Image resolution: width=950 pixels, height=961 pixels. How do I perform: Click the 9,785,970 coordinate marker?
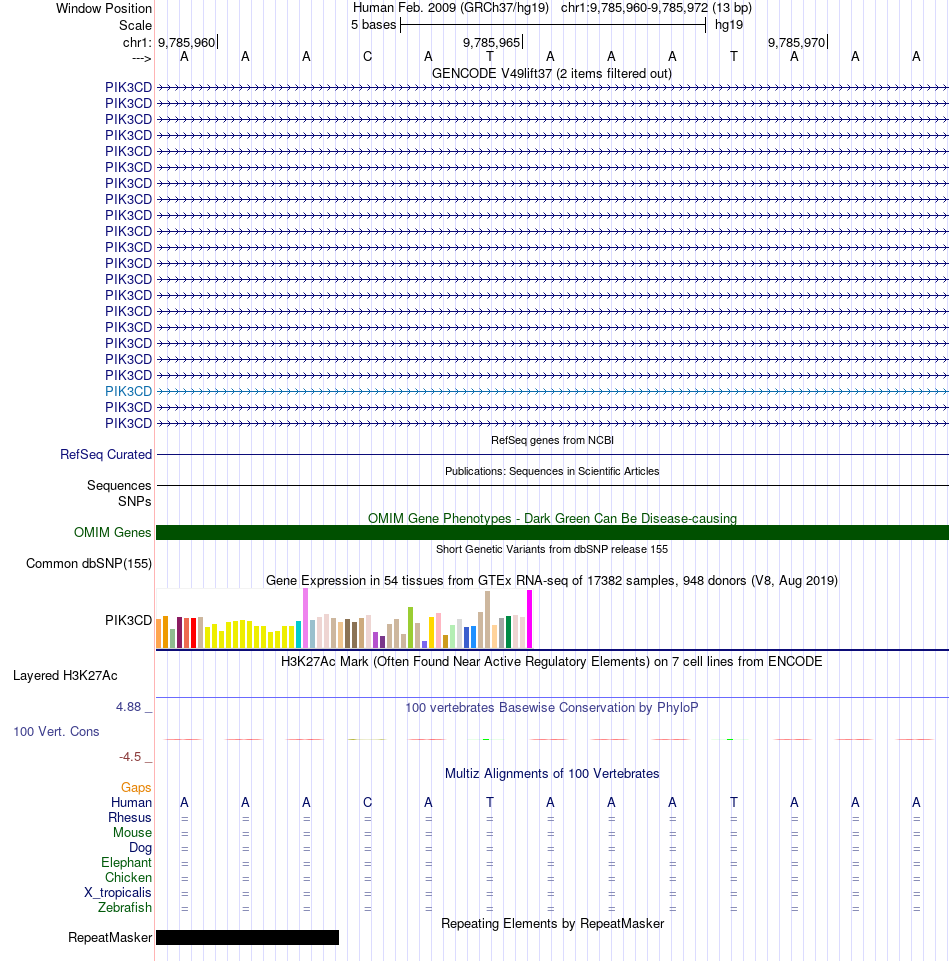797,42
